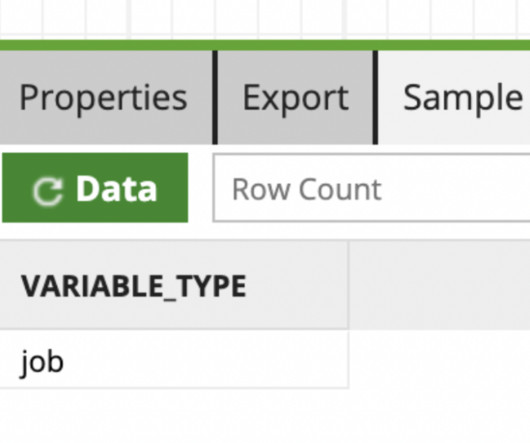This screenshot has width=530, height=443.
Task: Click the white strip above VARIABLE_TYPE header
Action: tap(265, 231)
